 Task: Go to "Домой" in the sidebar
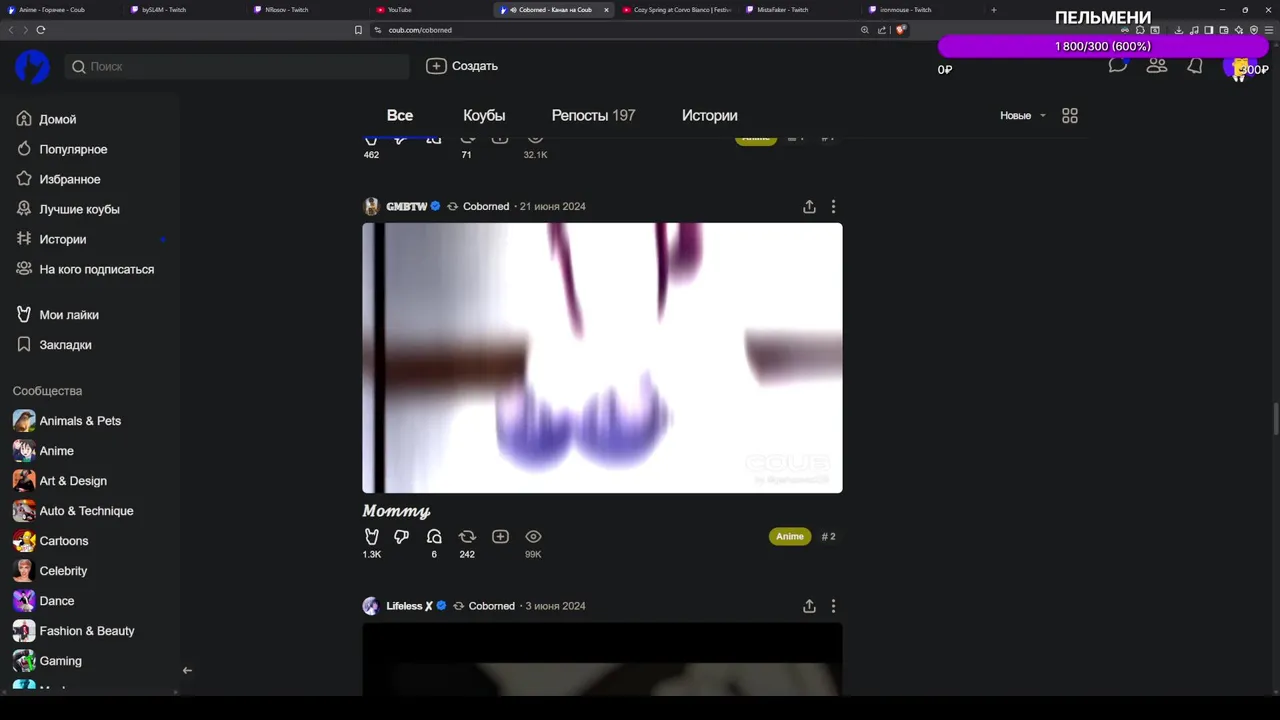pos(58,119)
